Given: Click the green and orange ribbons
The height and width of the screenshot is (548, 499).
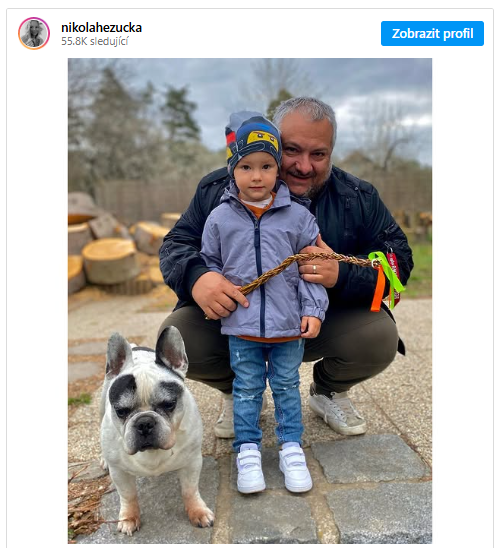Looking at the screenshot, I should 384,280.
